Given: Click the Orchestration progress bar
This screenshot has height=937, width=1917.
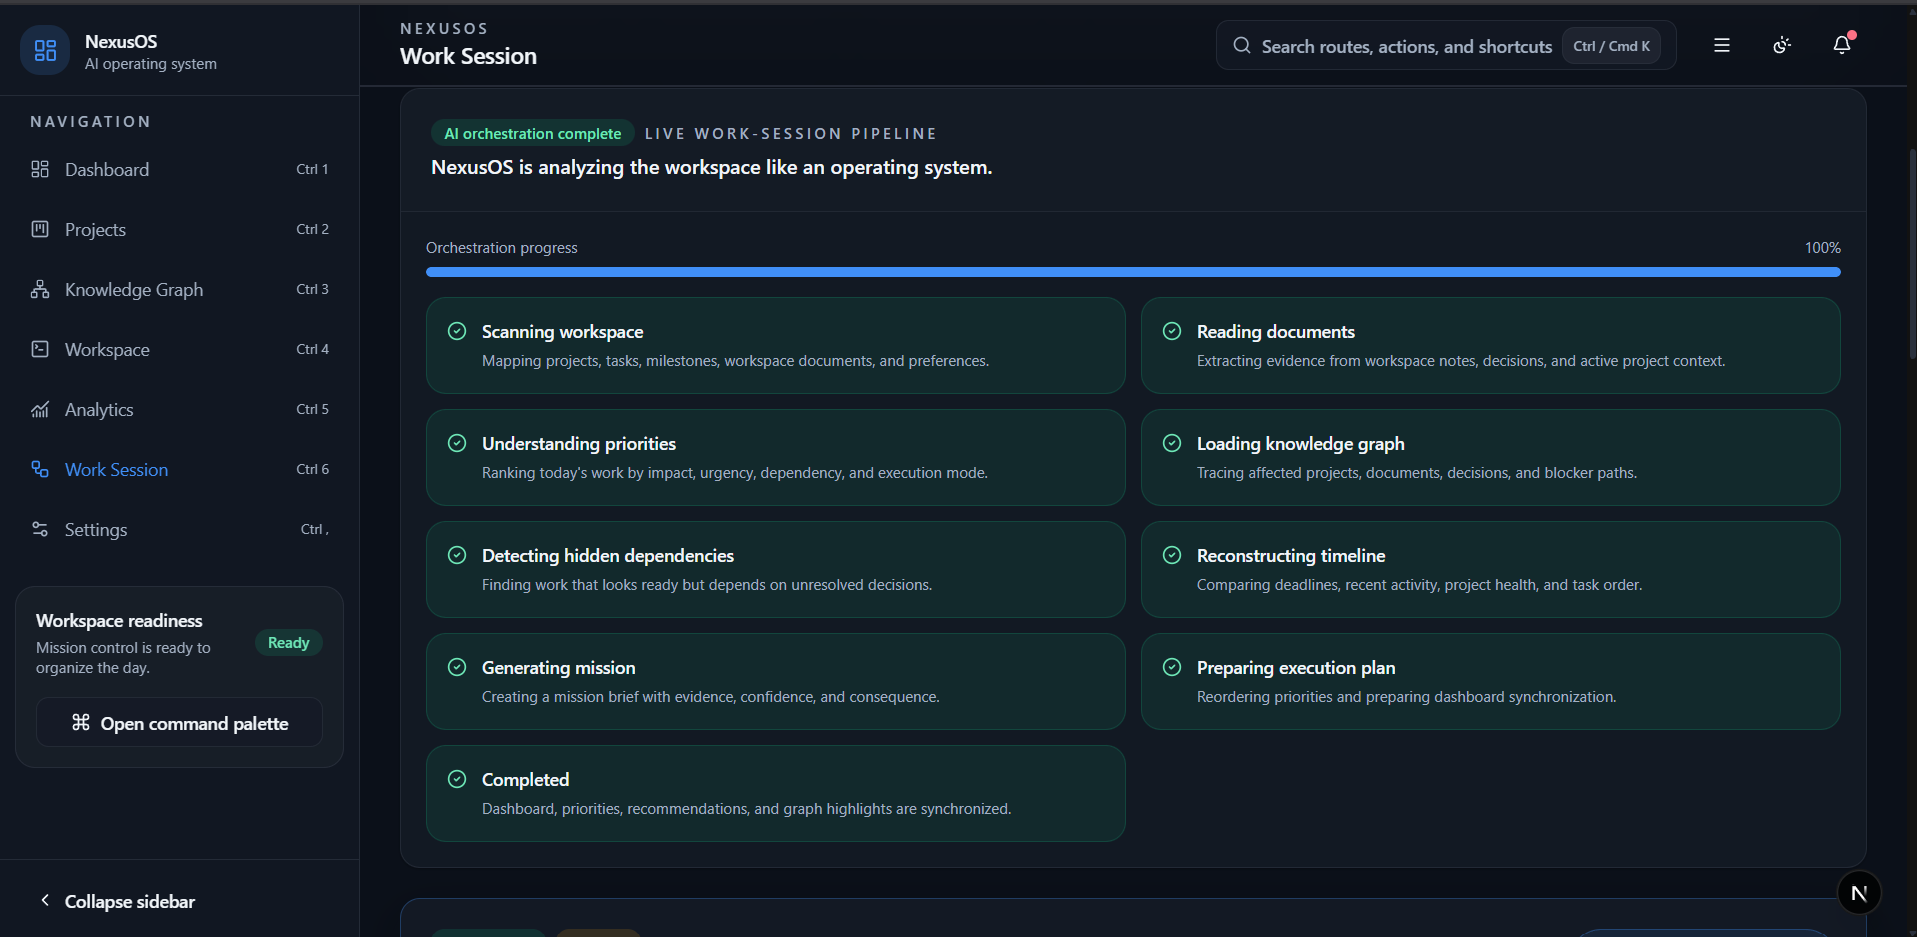Looking at the screenshot, I should tap(1133, 272).
